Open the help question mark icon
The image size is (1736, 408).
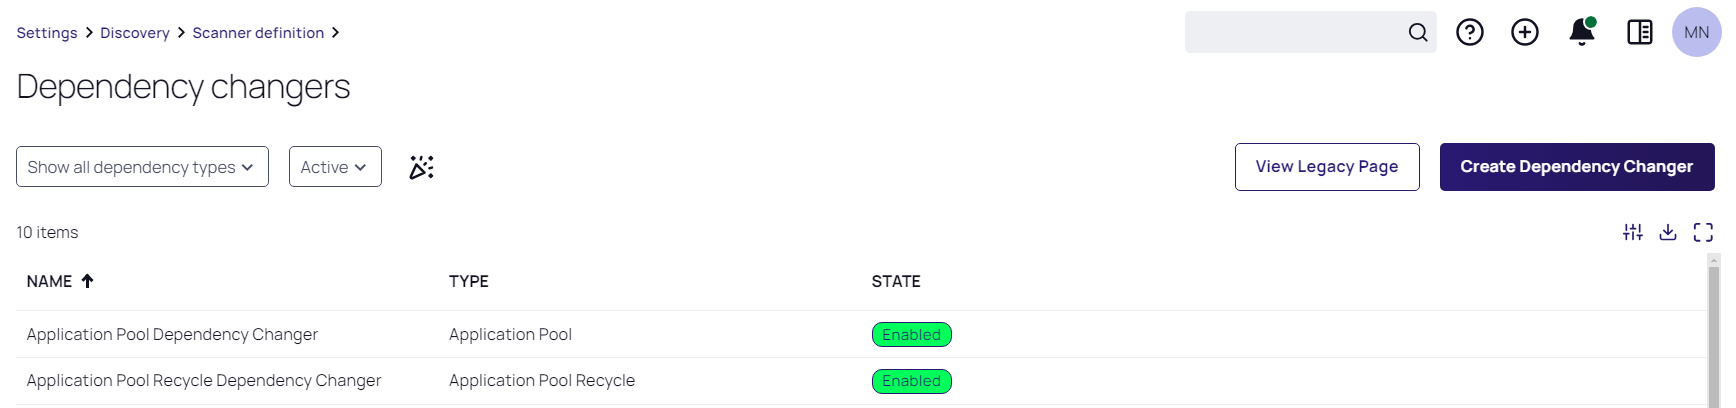point(1470,33)
